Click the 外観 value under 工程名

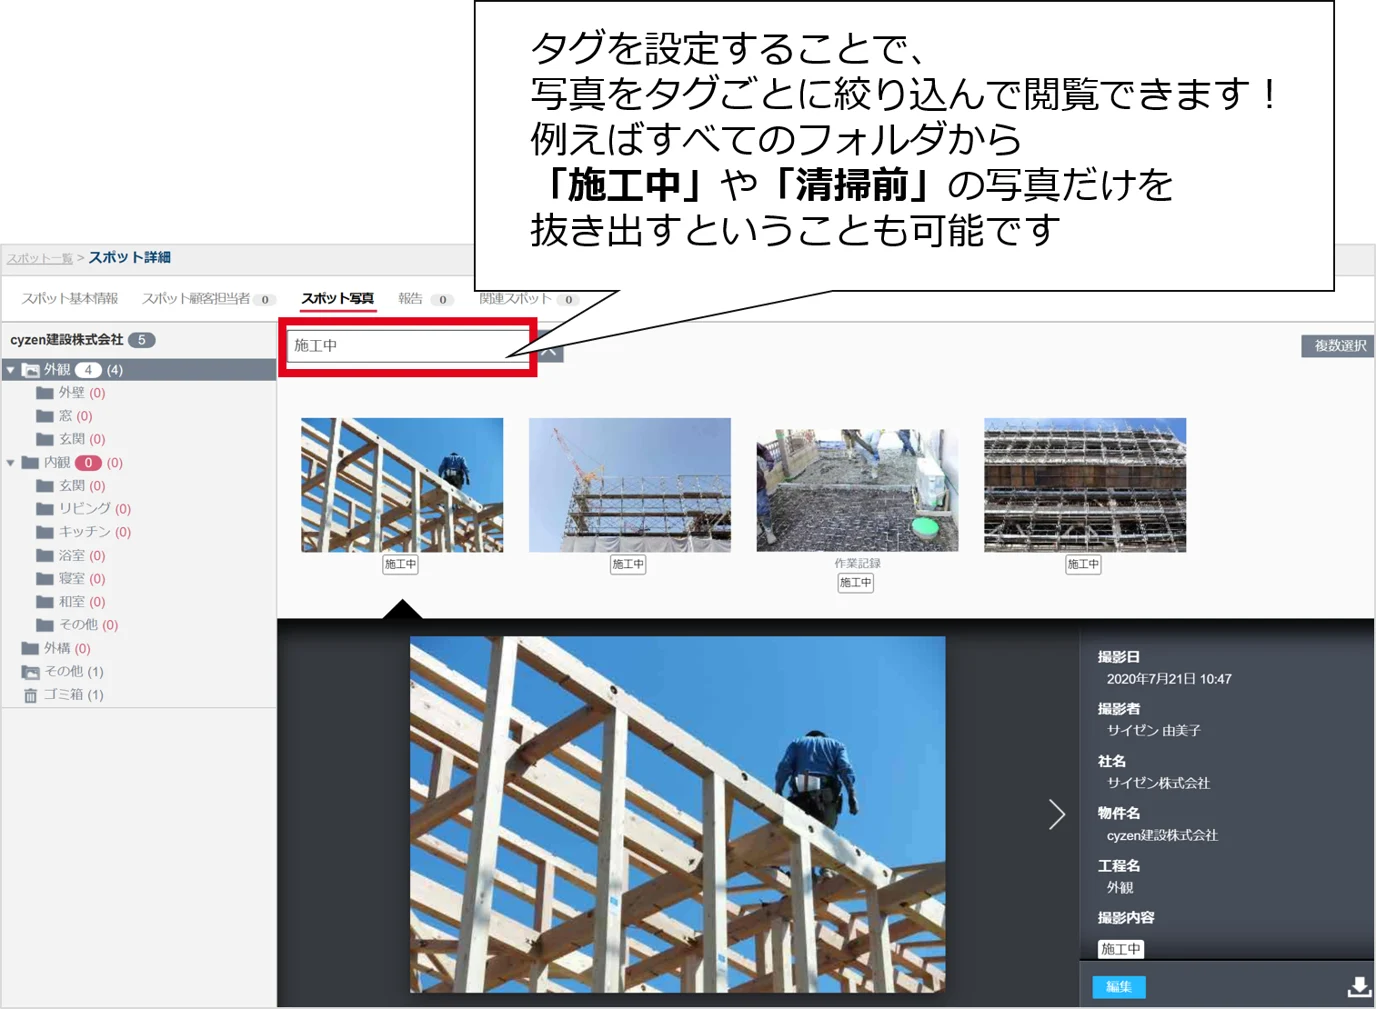click(x=1120, y=888)
